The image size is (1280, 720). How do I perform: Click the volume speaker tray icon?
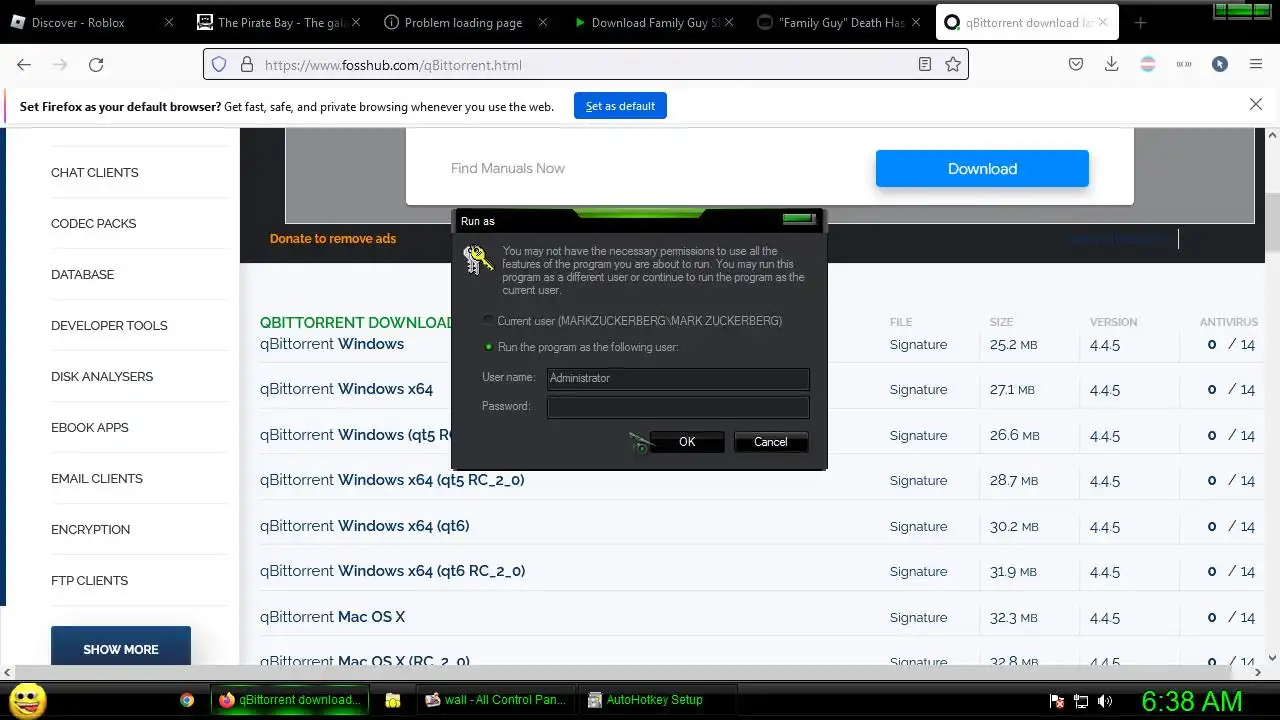coord(1105,701)
